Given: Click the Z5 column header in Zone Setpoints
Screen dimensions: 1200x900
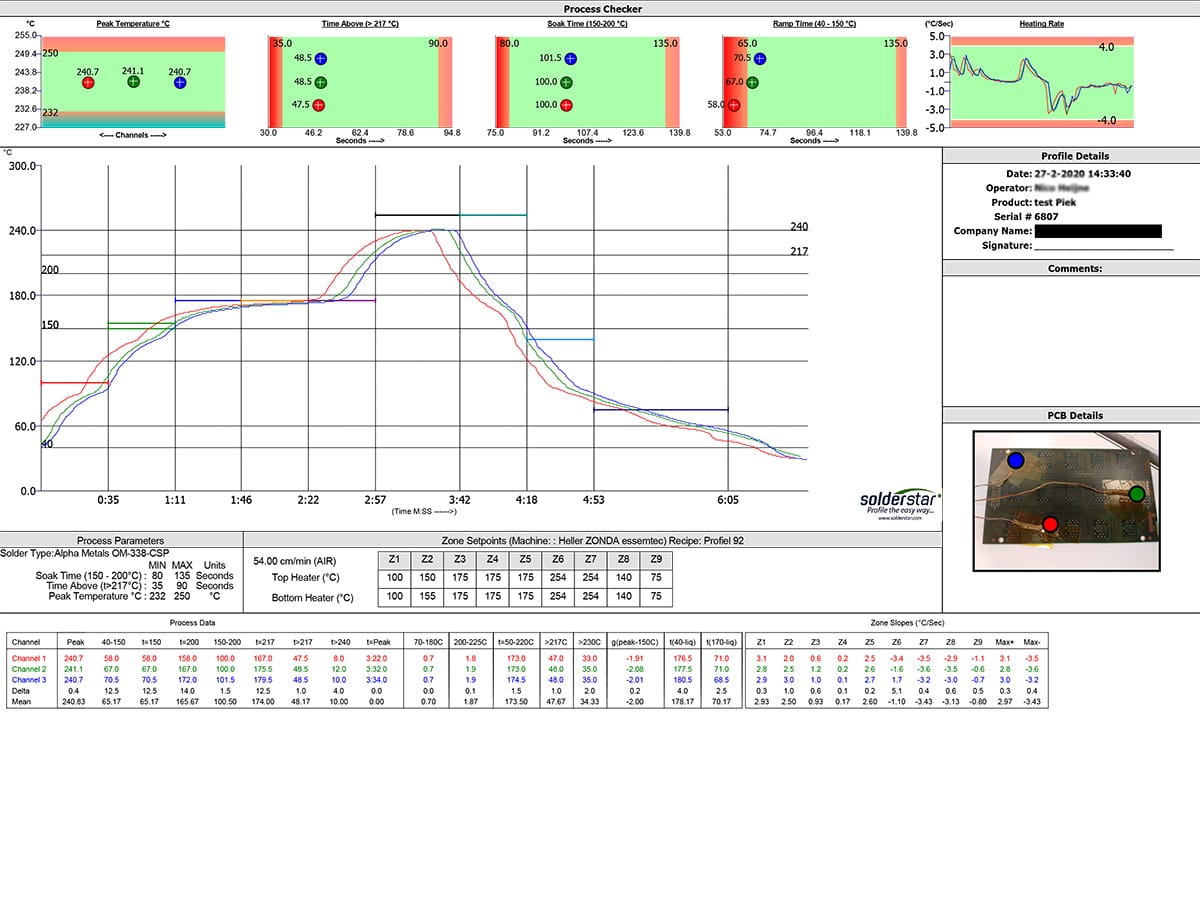Looking at the screenshot, I should pyautogui.click(x=524, y=560).
